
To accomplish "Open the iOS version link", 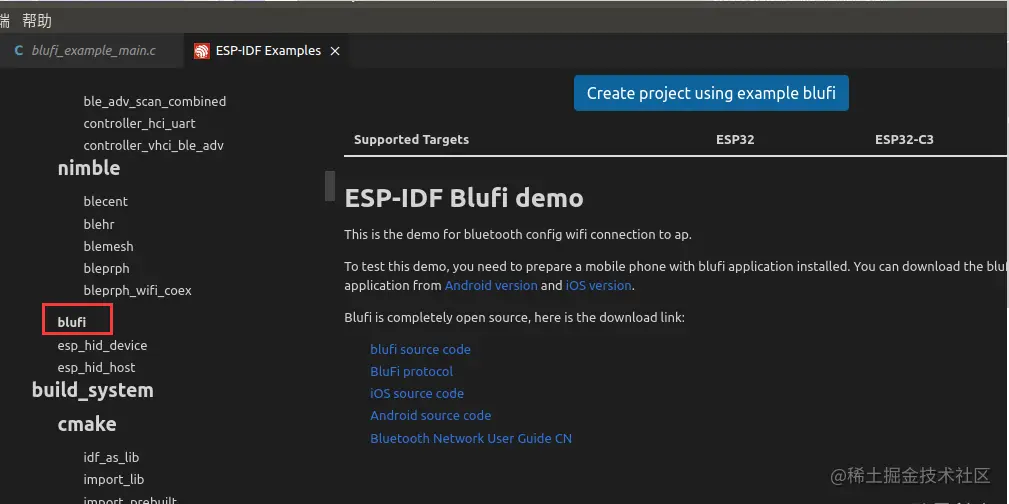I will point(599,285).
